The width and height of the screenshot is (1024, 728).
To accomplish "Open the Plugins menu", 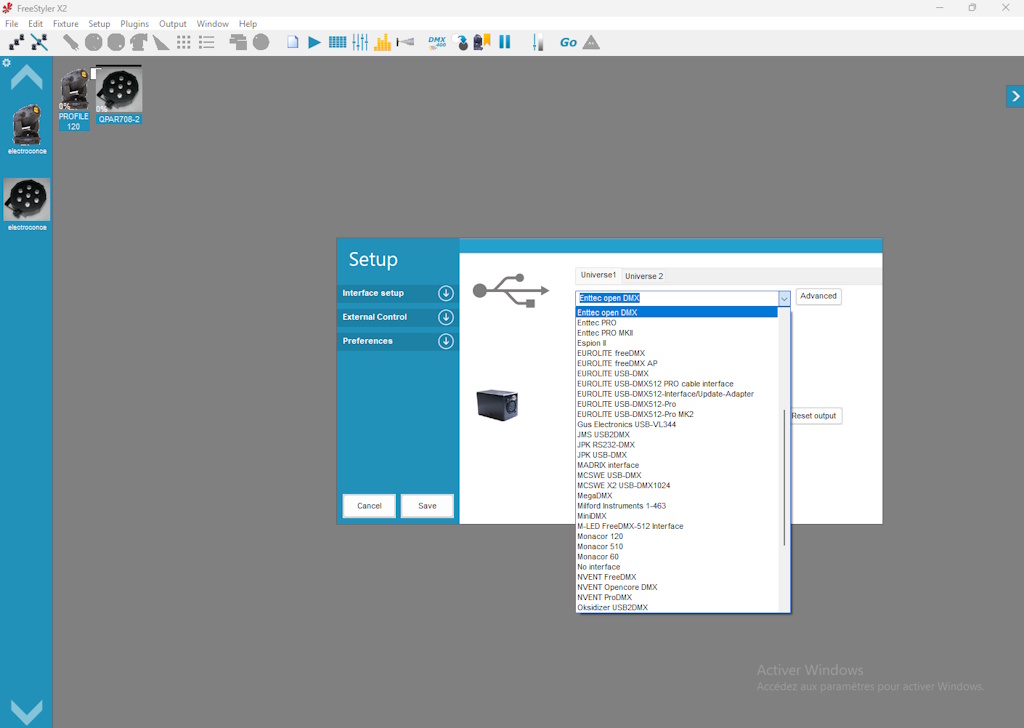I will coord(134,24).
